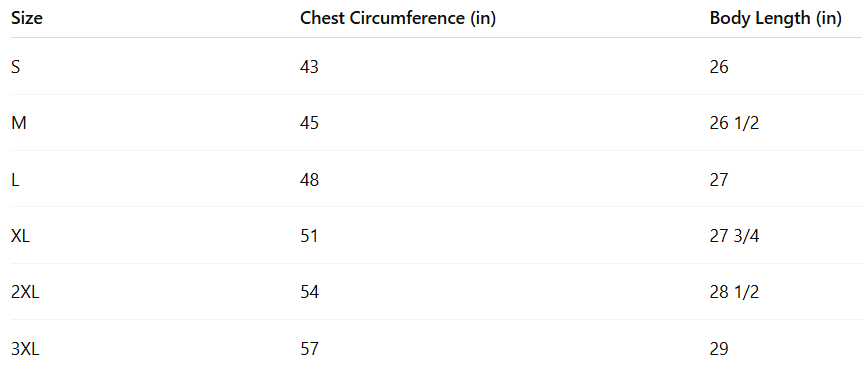This screenshot has width=862, height=382.
Task: Click chest circumference value 54
Action: (x=310, y=292)
